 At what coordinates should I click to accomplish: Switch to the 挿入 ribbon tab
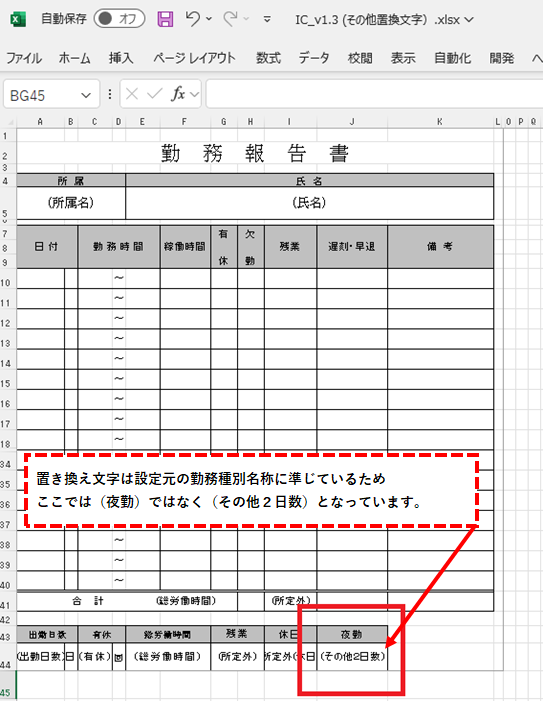121,58
